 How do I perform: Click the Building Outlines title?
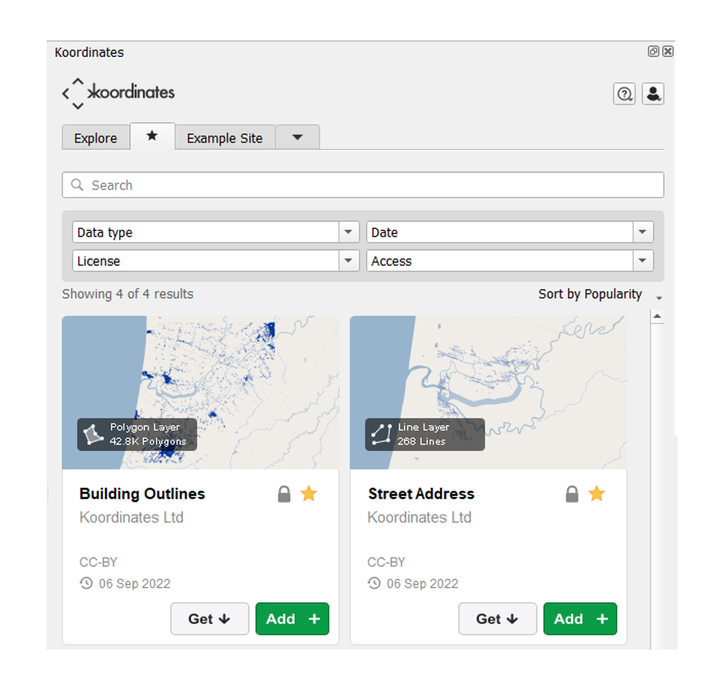click(142, 494)
